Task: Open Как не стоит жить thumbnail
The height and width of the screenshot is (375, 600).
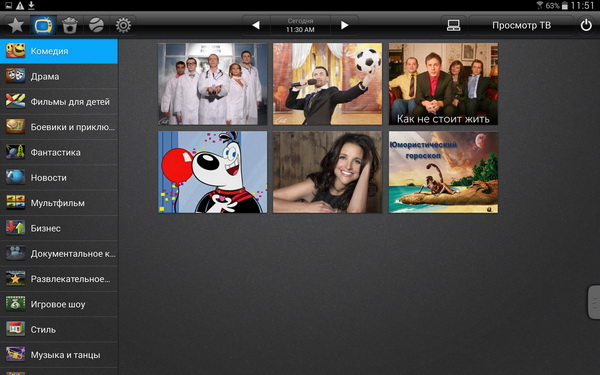Action: (443, 84)
